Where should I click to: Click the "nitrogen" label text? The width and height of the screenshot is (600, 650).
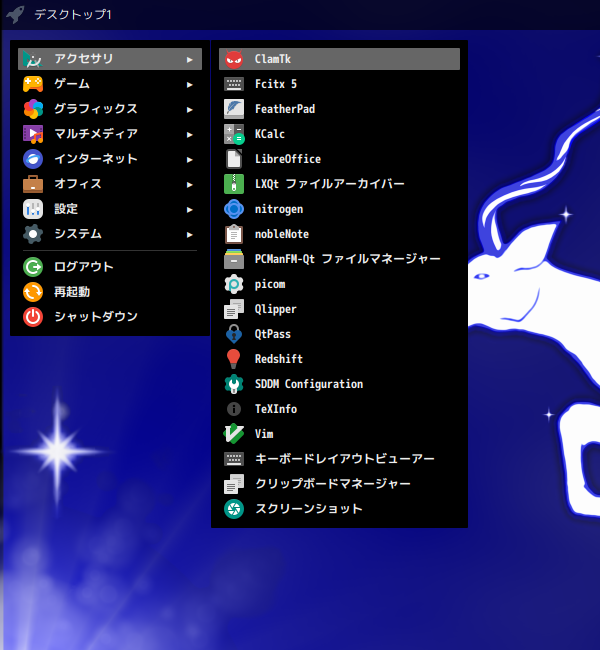(x=279, y=209)
